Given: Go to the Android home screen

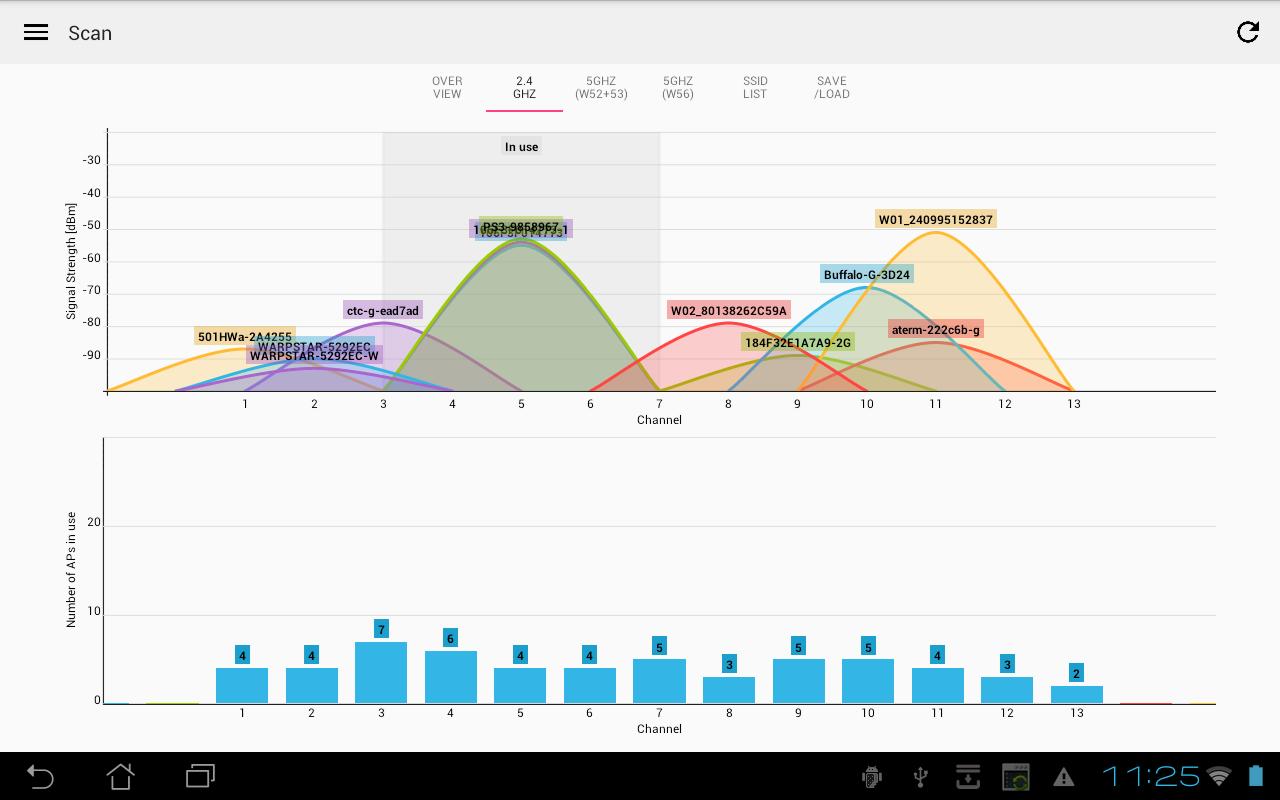Looking at the screenshot, I should coord(120,776).
